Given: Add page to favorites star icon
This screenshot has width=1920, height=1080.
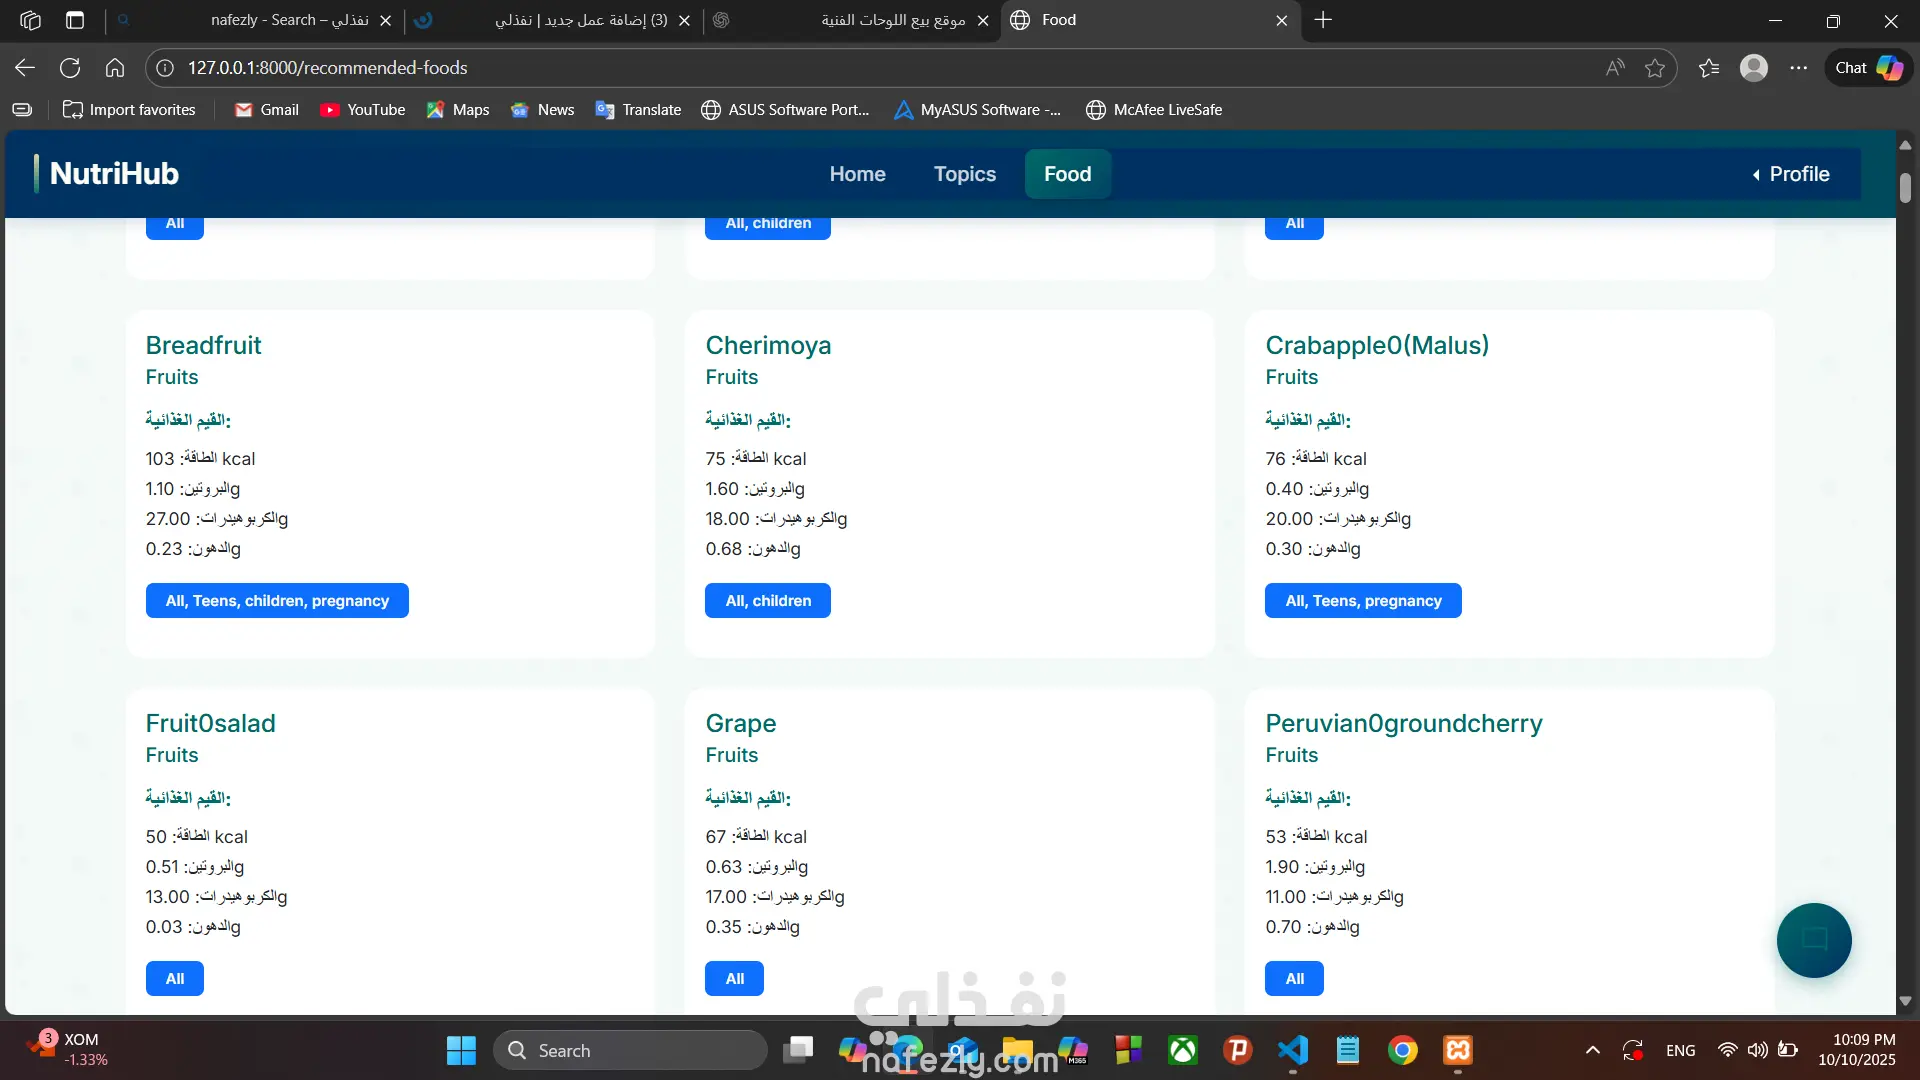Looking at the screenshot, I should coord(1655,68).
